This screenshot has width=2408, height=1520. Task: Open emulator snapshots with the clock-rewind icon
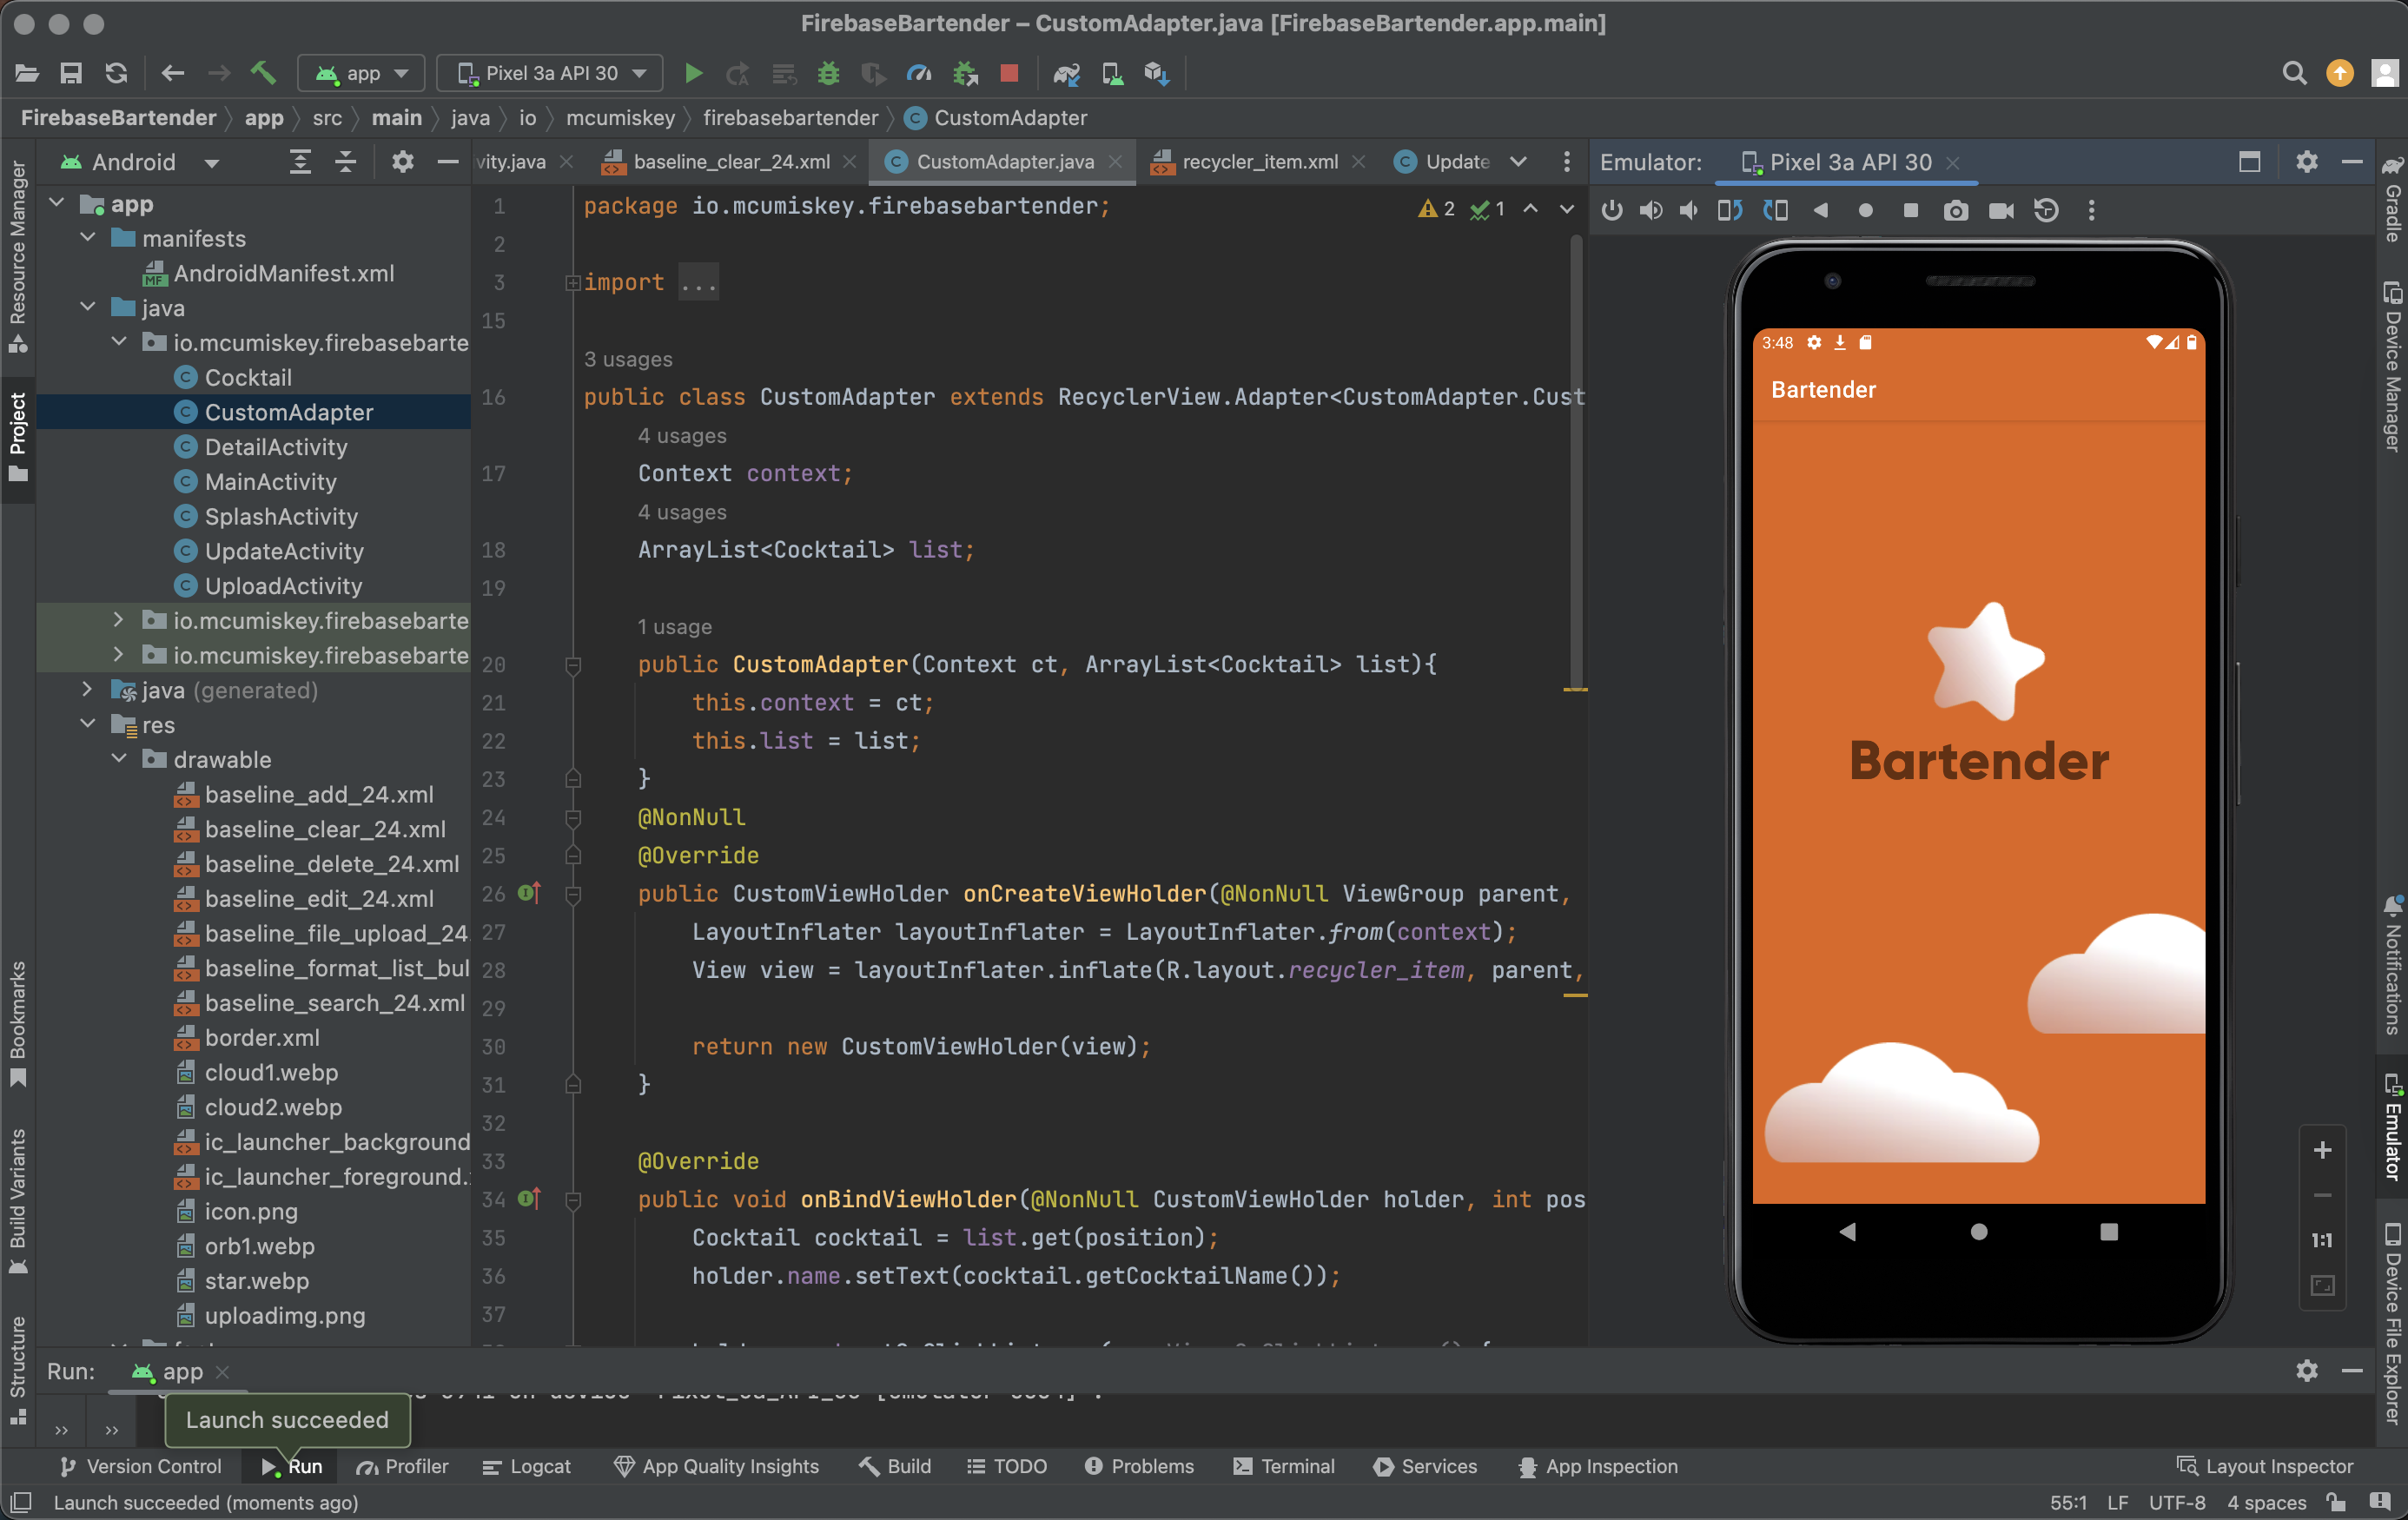(x=2047, y=211)
